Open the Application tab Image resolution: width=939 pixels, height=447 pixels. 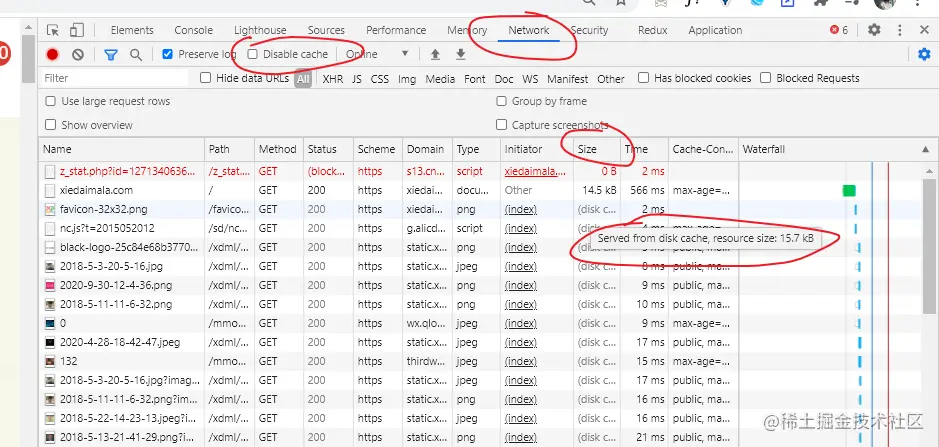pyautogui.click(x=715, y=30)
